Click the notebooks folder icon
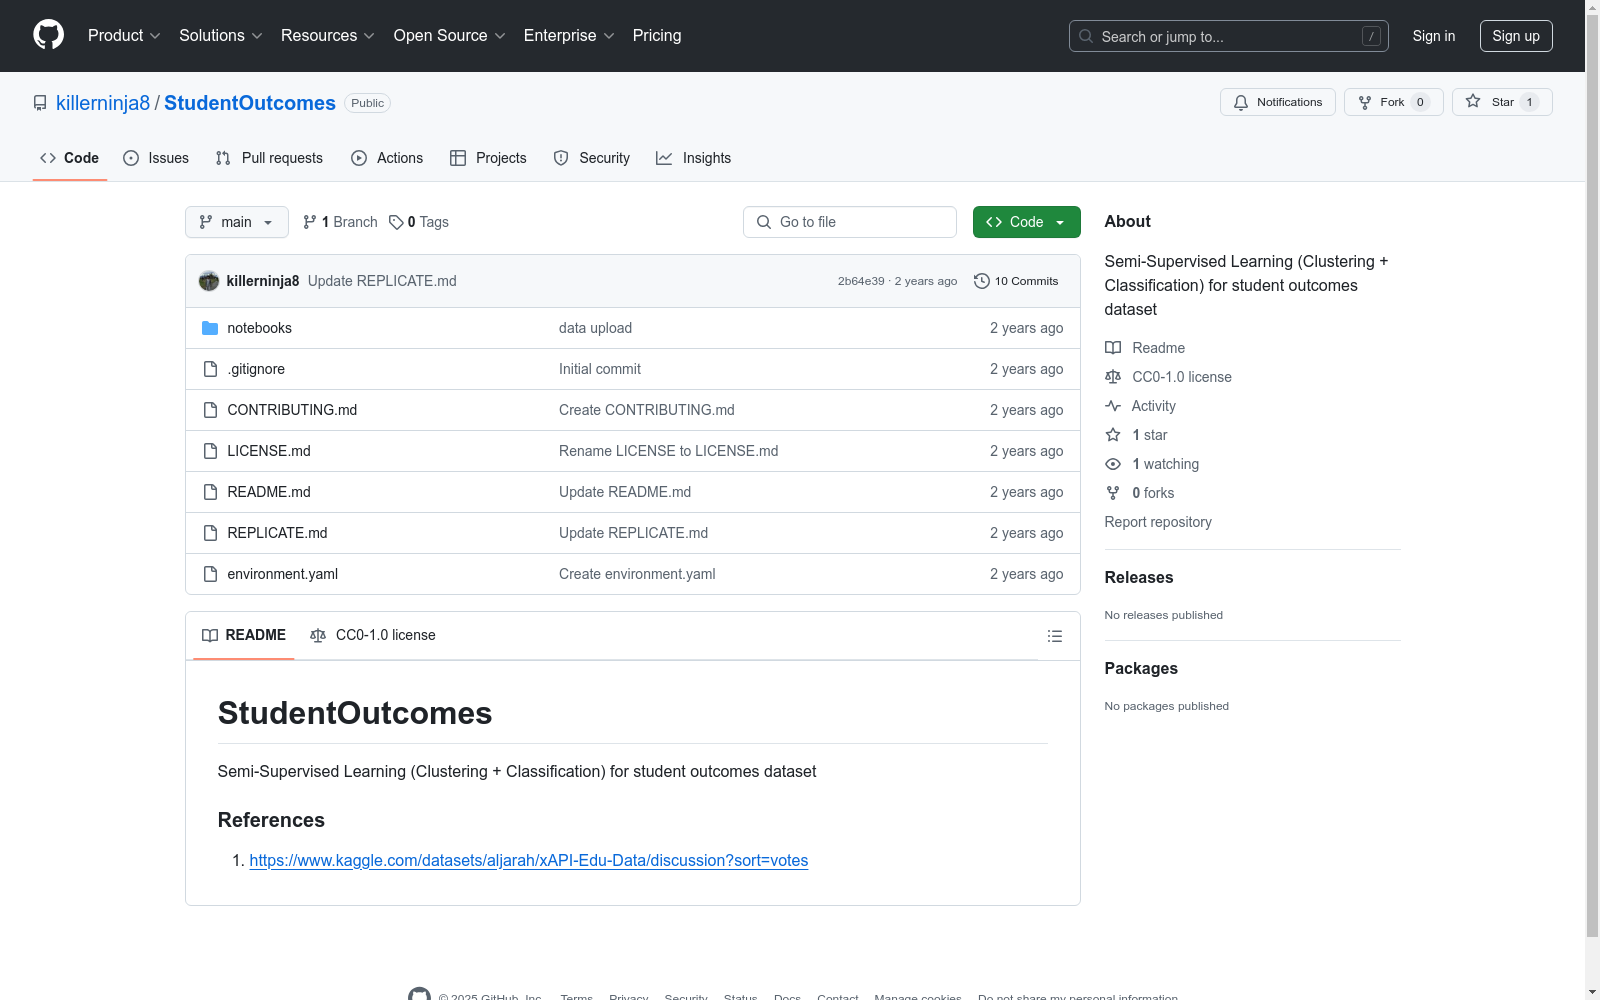Image resolution: width=1600 pixels, height=1000 pixels. (210, 328)
